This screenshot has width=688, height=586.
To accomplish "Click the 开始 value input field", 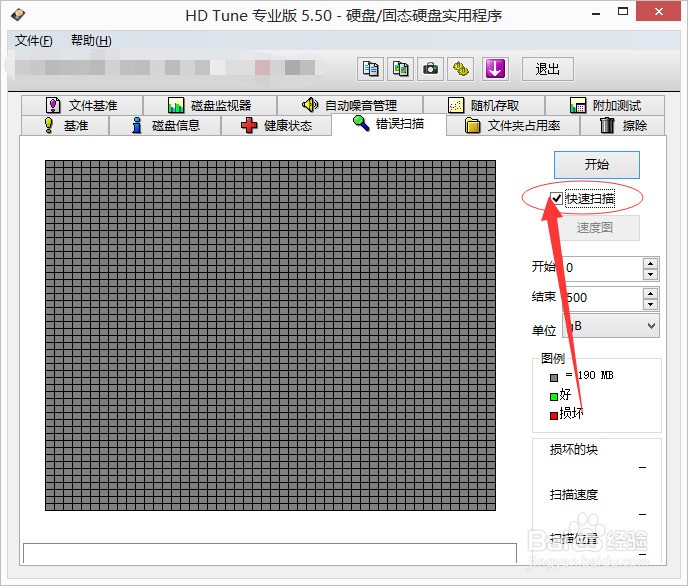I will tap(602, 268).
